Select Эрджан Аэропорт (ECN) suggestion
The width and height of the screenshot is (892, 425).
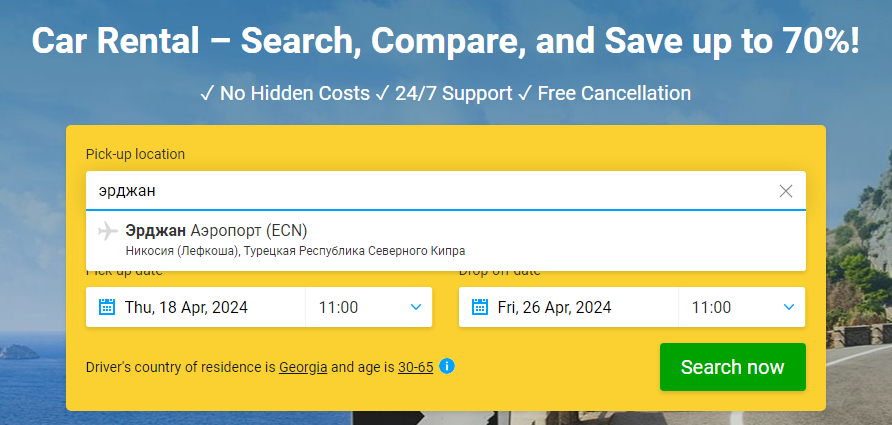[x=216, y=231]
